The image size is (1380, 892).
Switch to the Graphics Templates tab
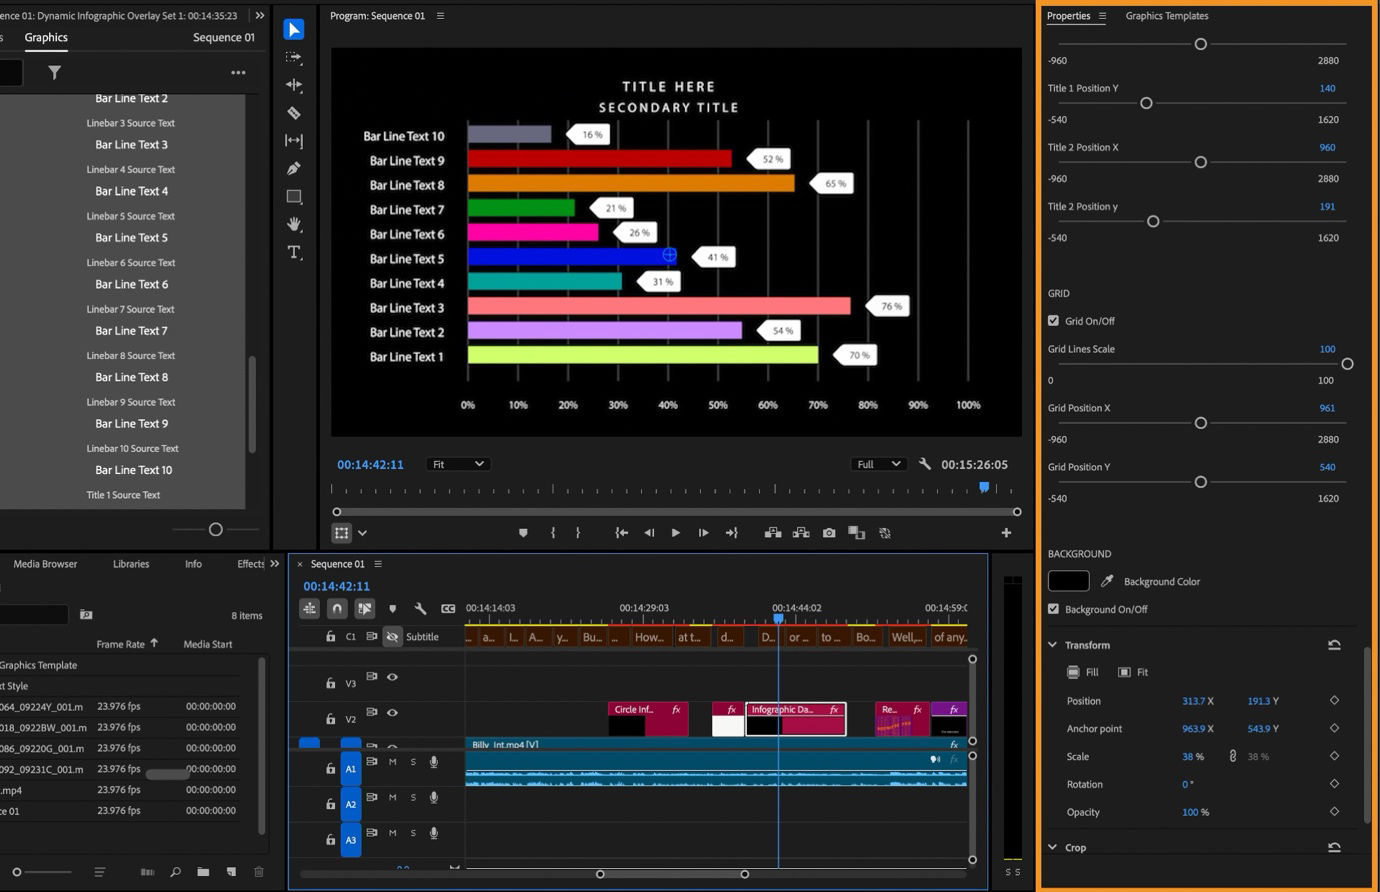click(1166, 16)
